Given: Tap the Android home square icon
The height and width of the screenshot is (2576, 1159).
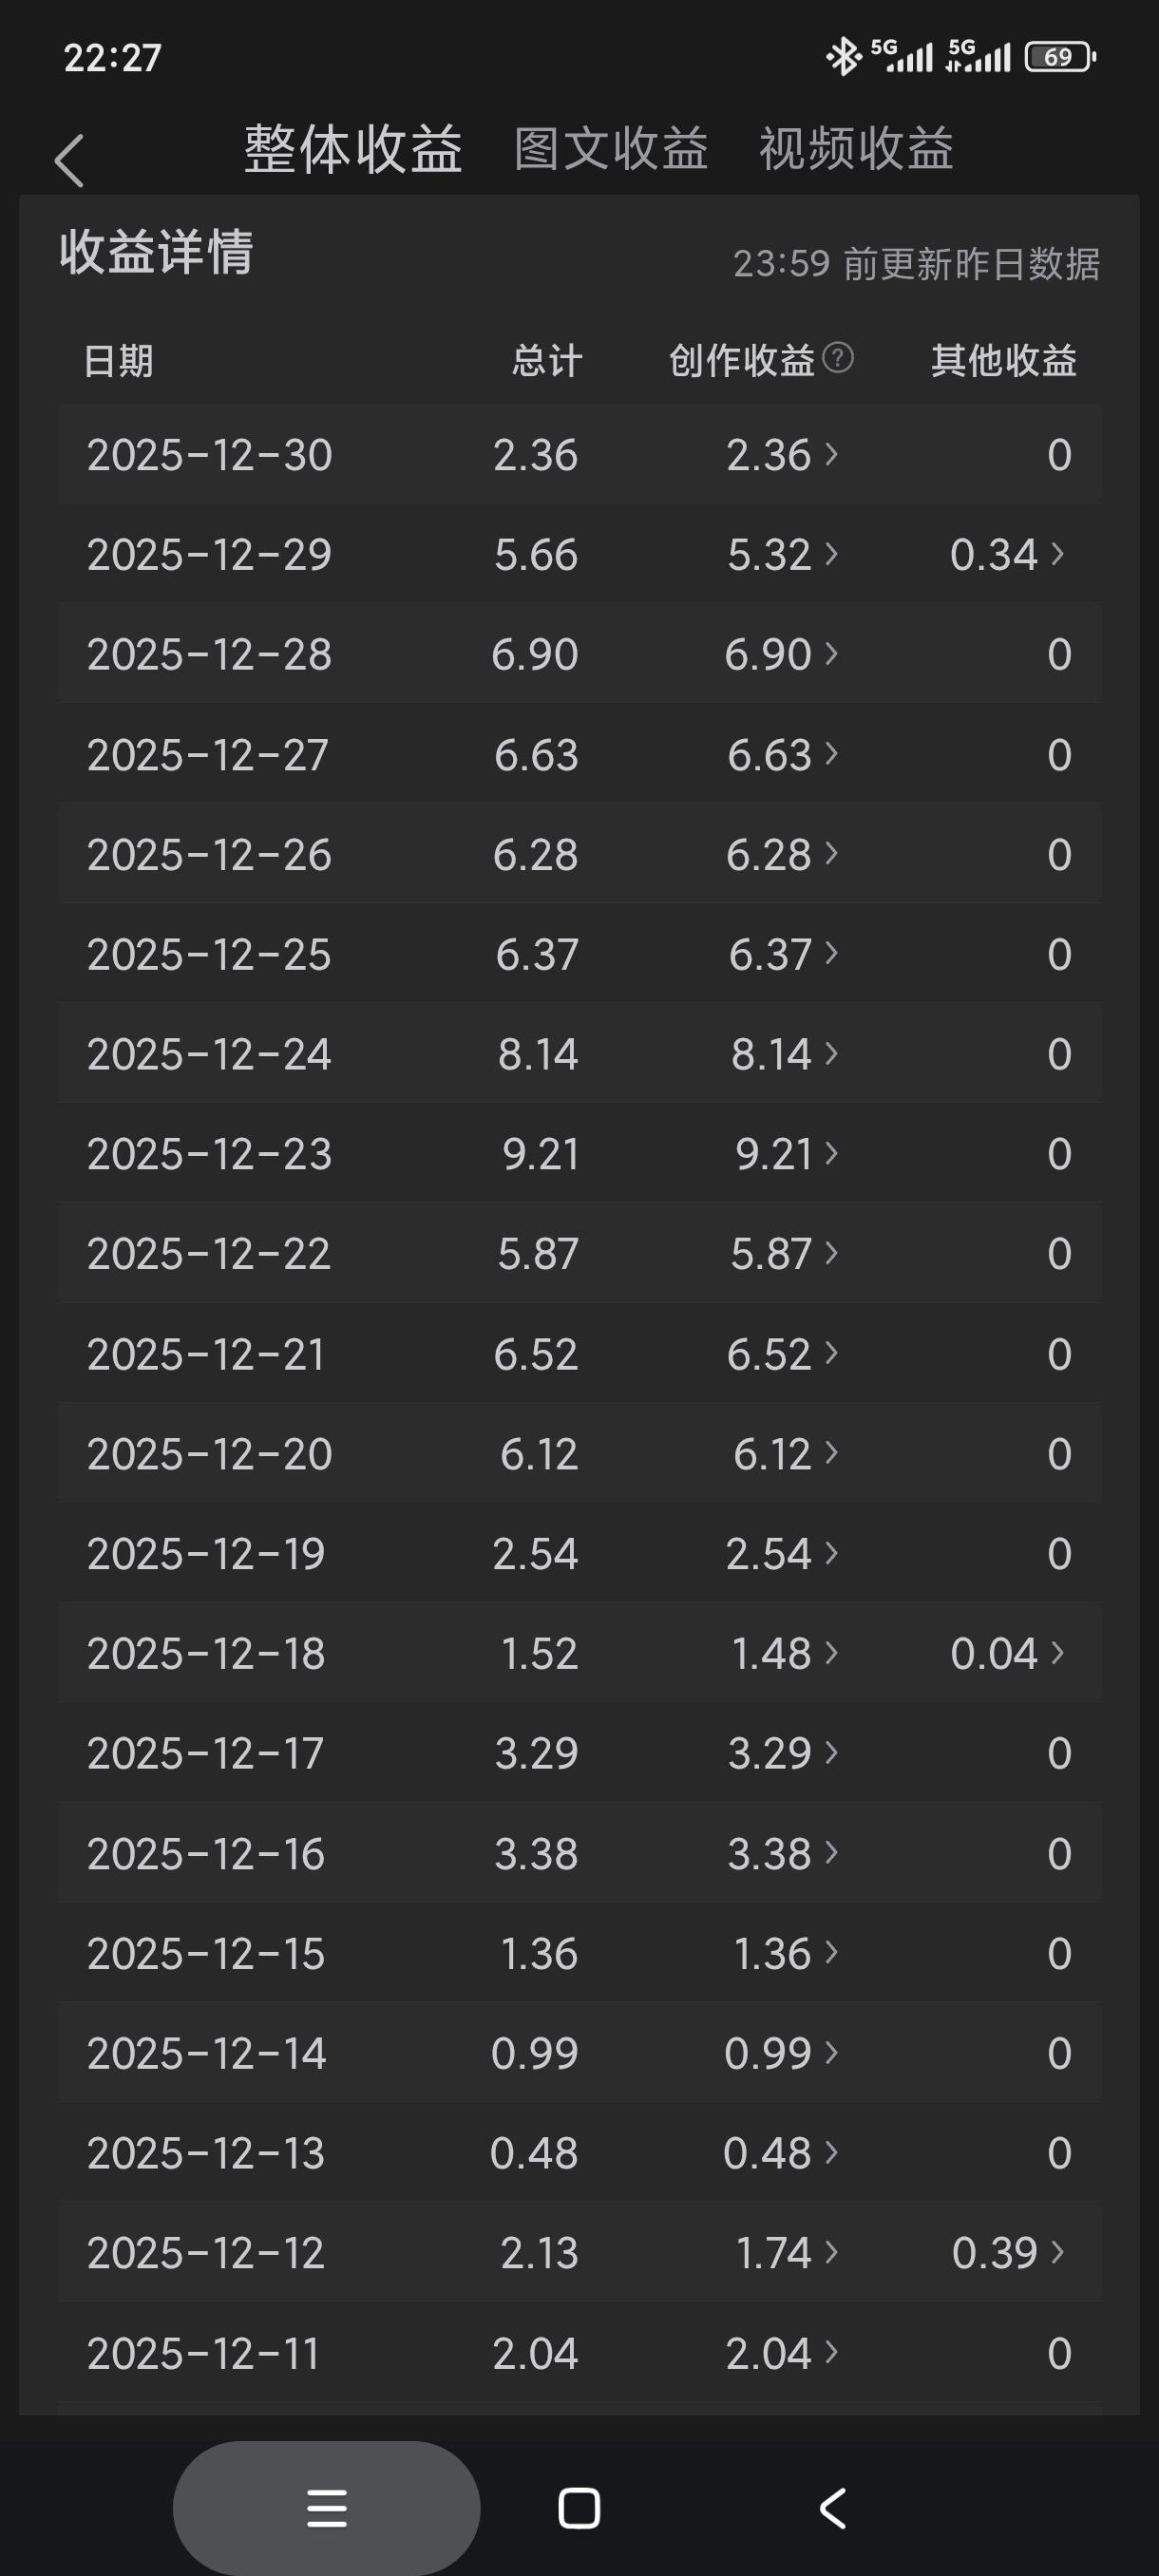Looking at the screenshot, I should [x=579, y=2508].
